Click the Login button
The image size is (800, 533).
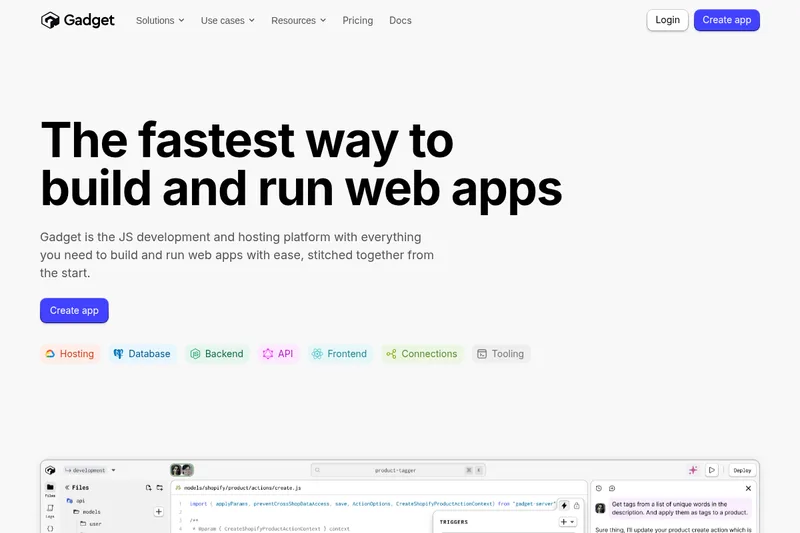tap(667, 20)
